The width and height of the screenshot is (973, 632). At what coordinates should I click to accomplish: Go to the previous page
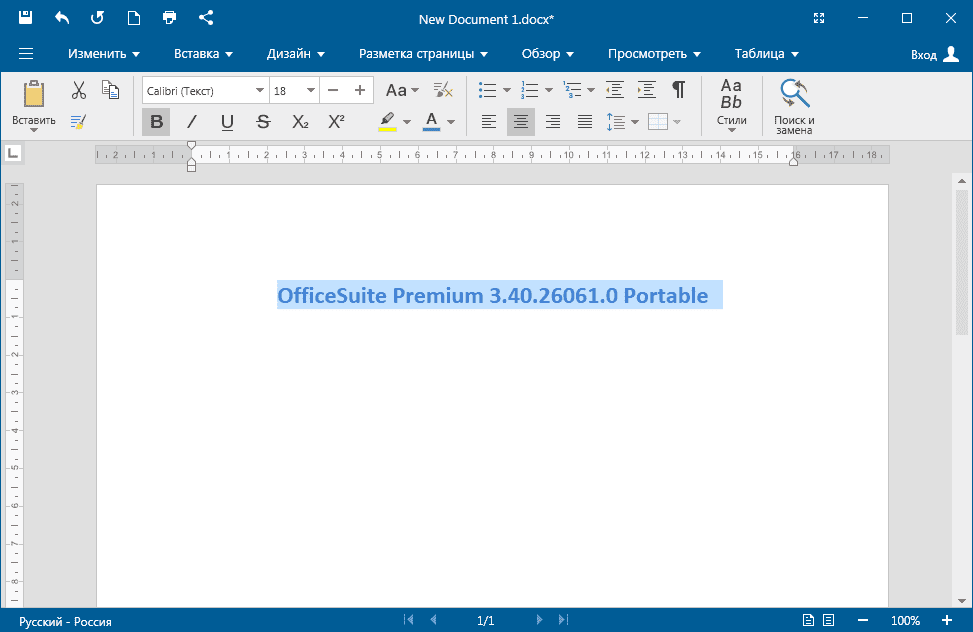(x=433, y=620)
